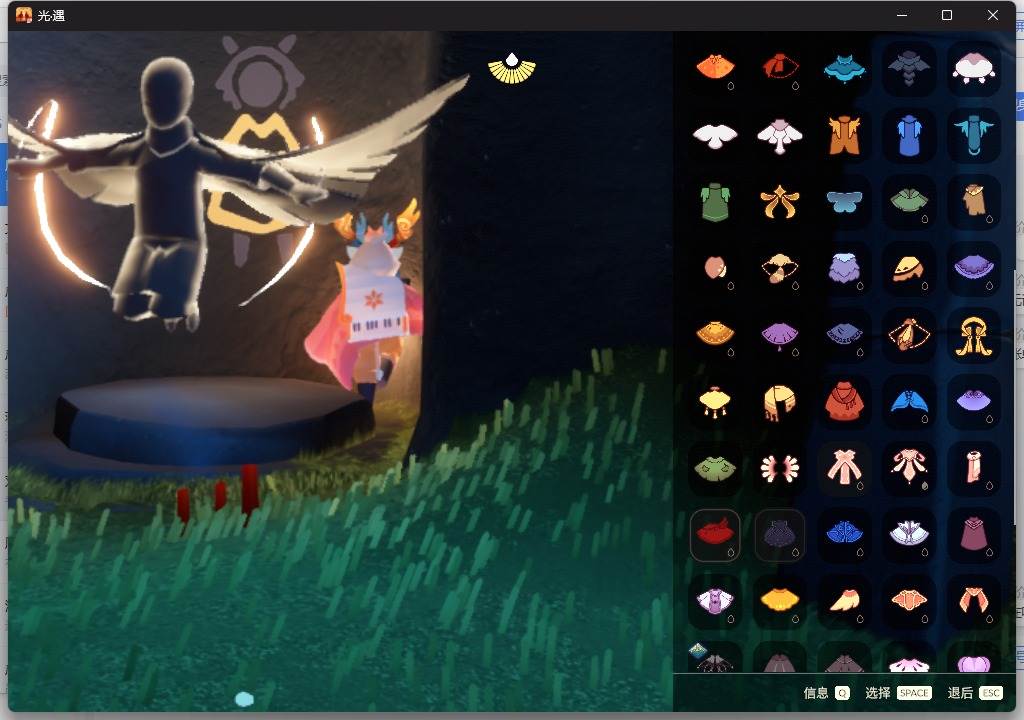Choose the orange tunic-style cape
This screenshot has width=1024, height=720.
844,134
